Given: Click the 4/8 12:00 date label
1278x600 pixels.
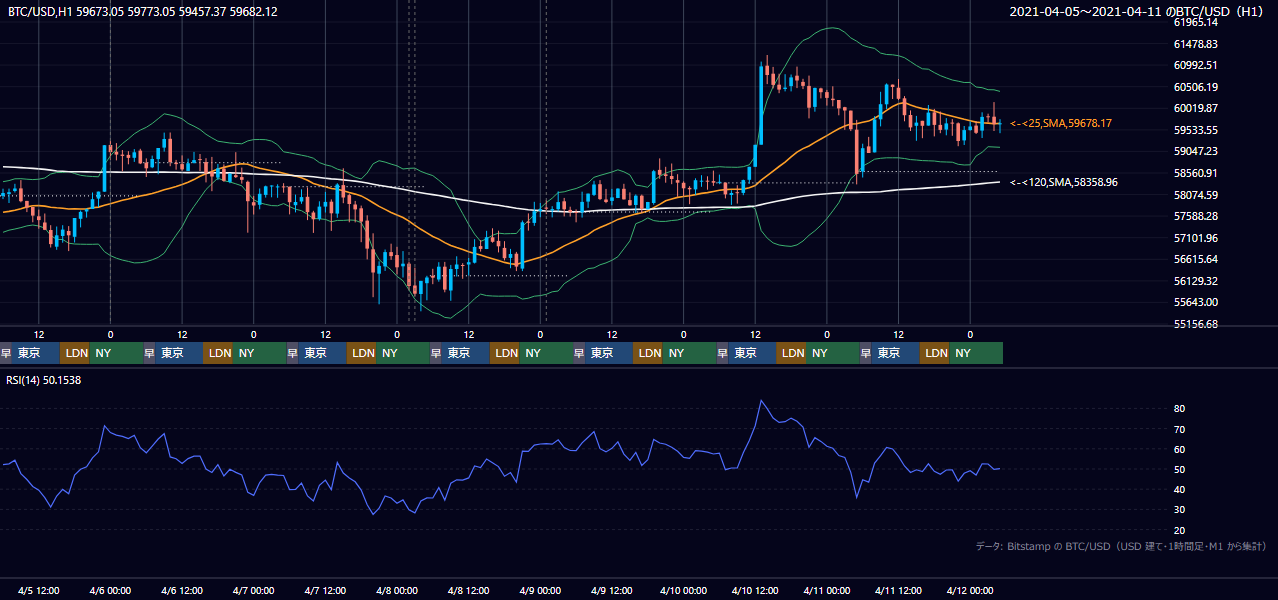Looking at the screenshot, I should tap(468, 590).
